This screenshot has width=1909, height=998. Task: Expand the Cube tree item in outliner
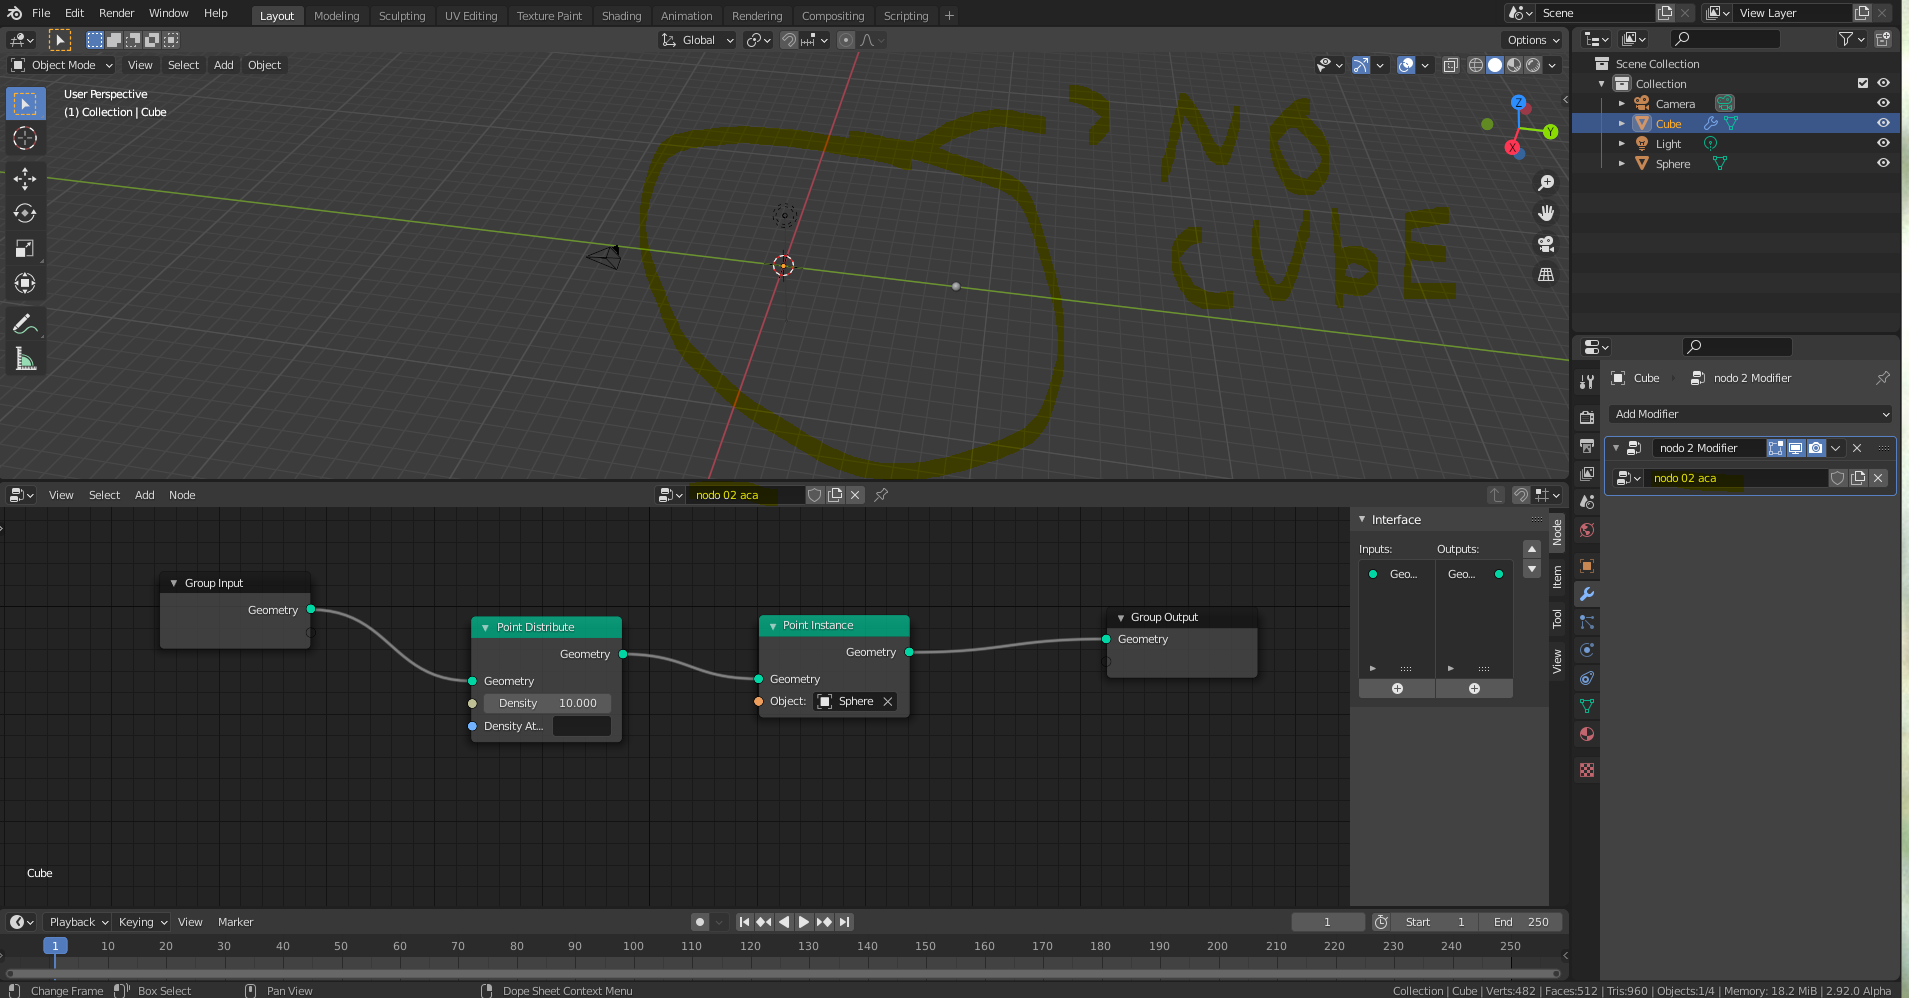pos(1621,123)
